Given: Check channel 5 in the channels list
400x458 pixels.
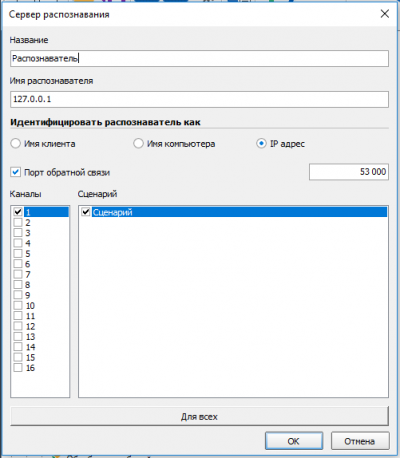Looking at the screenshot, I should pos(18,254).
